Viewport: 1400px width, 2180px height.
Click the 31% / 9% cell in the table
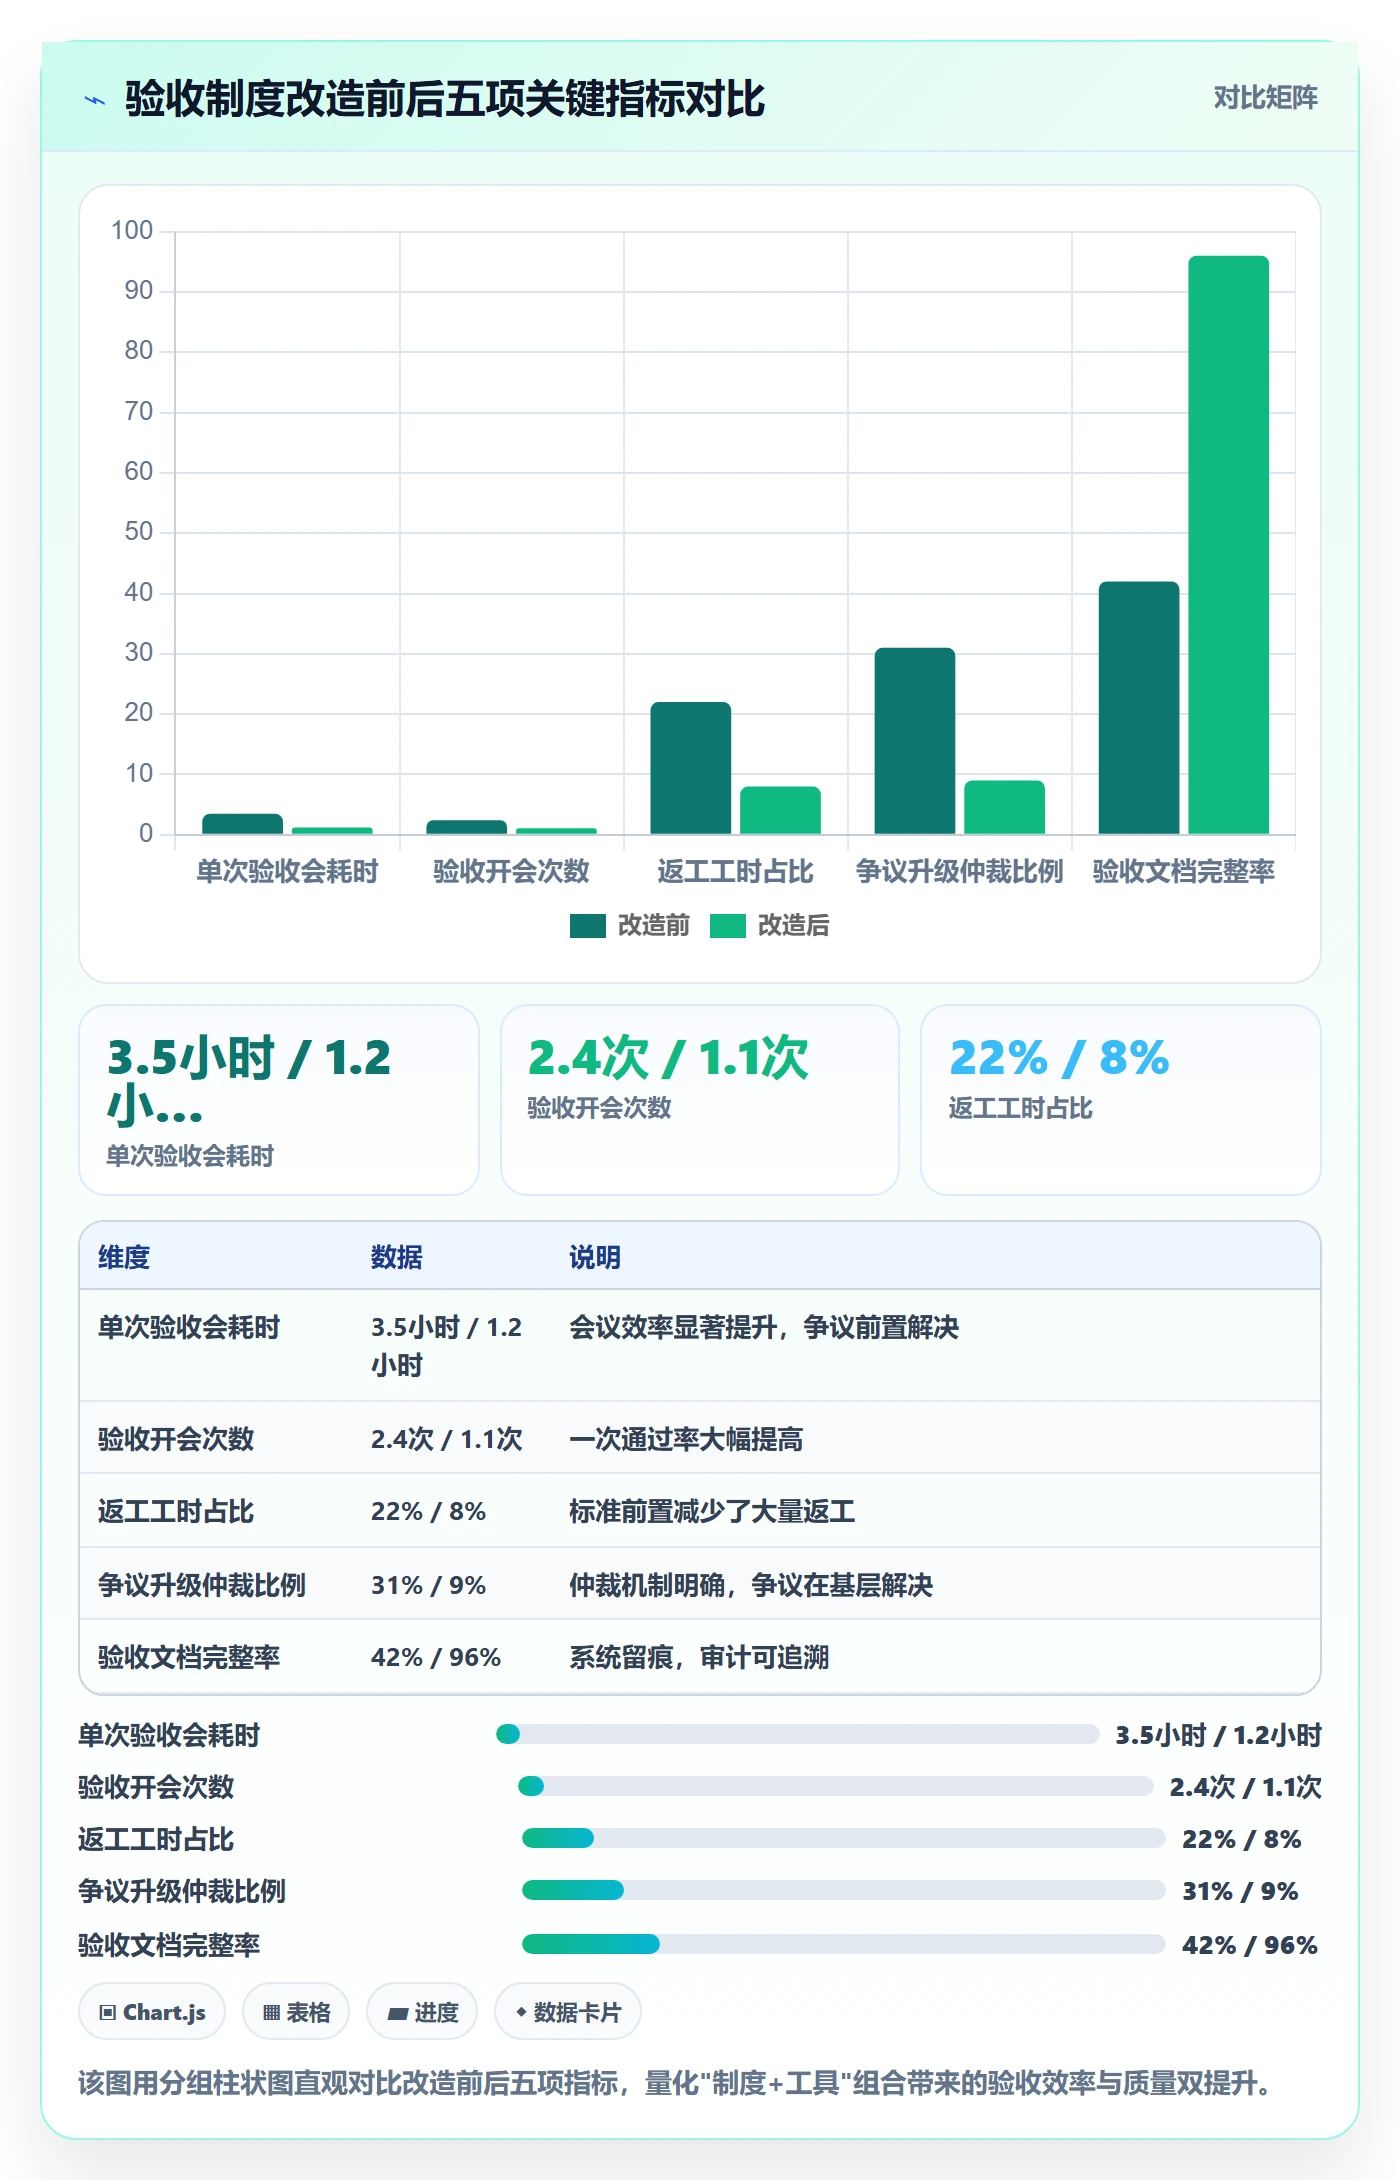pyautogui.click(x=428, y=1585)
